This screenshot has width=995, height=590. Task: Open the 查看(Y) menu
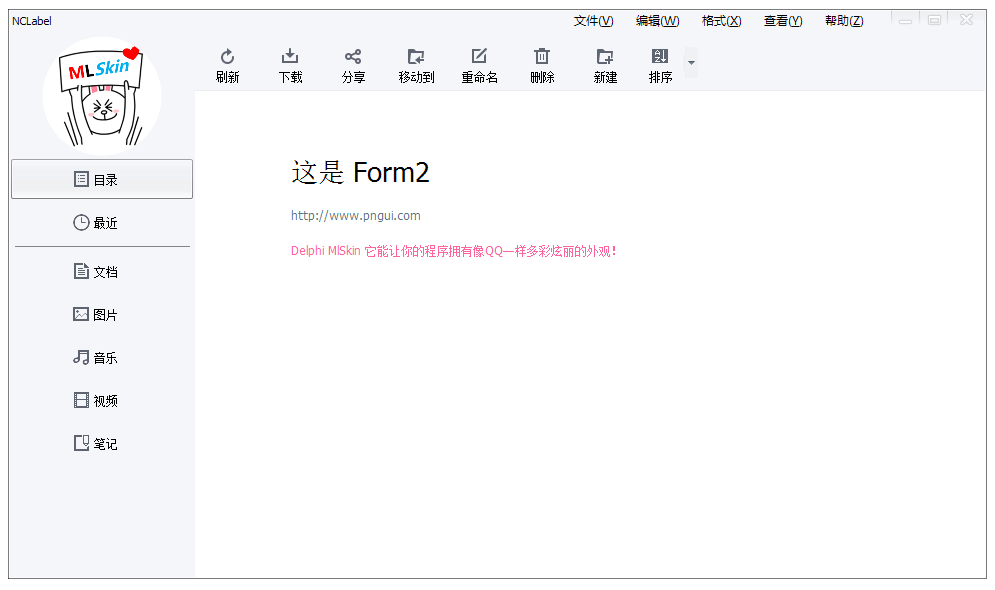(x=783, y=21)
